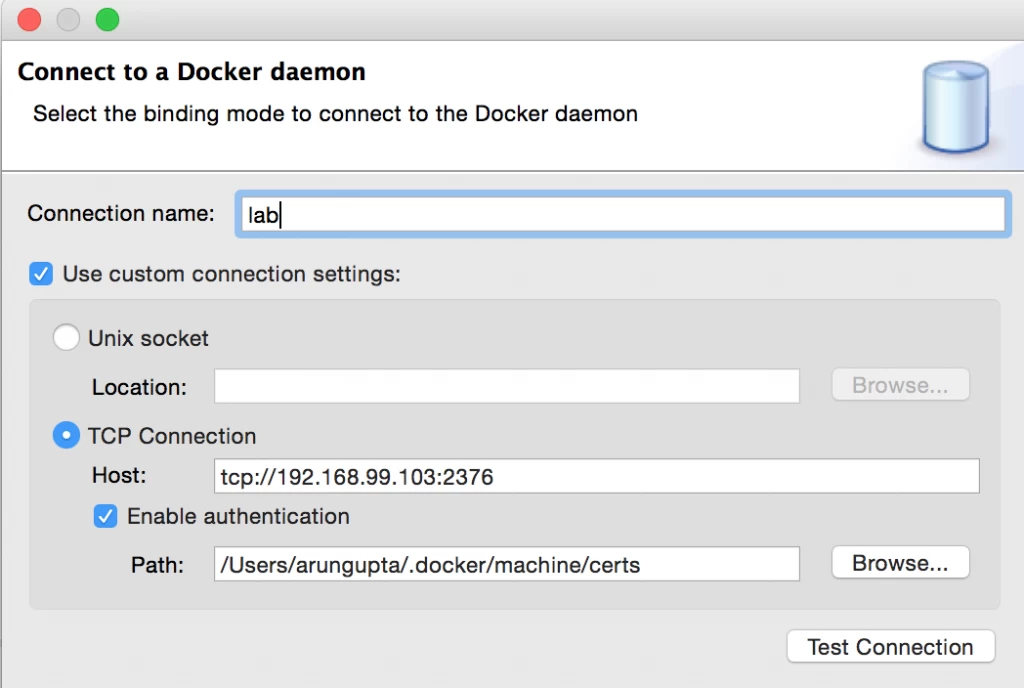Click the 'Location:' label
This screenshot has height=688, width=1024.
pyautogui.click(x=139, y=387)
